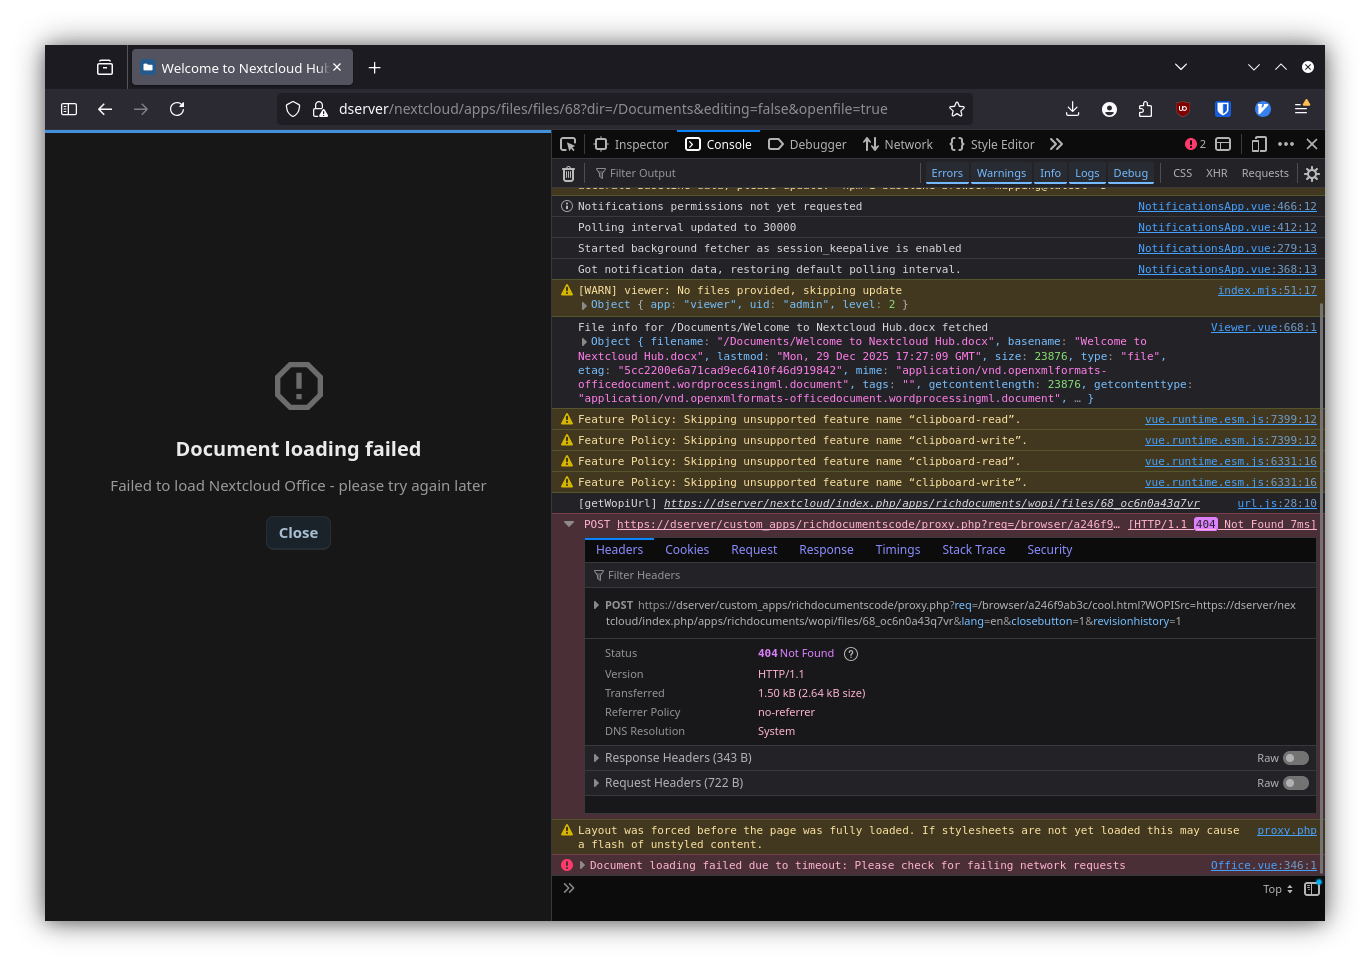Open console settings gear icon

1312,173
